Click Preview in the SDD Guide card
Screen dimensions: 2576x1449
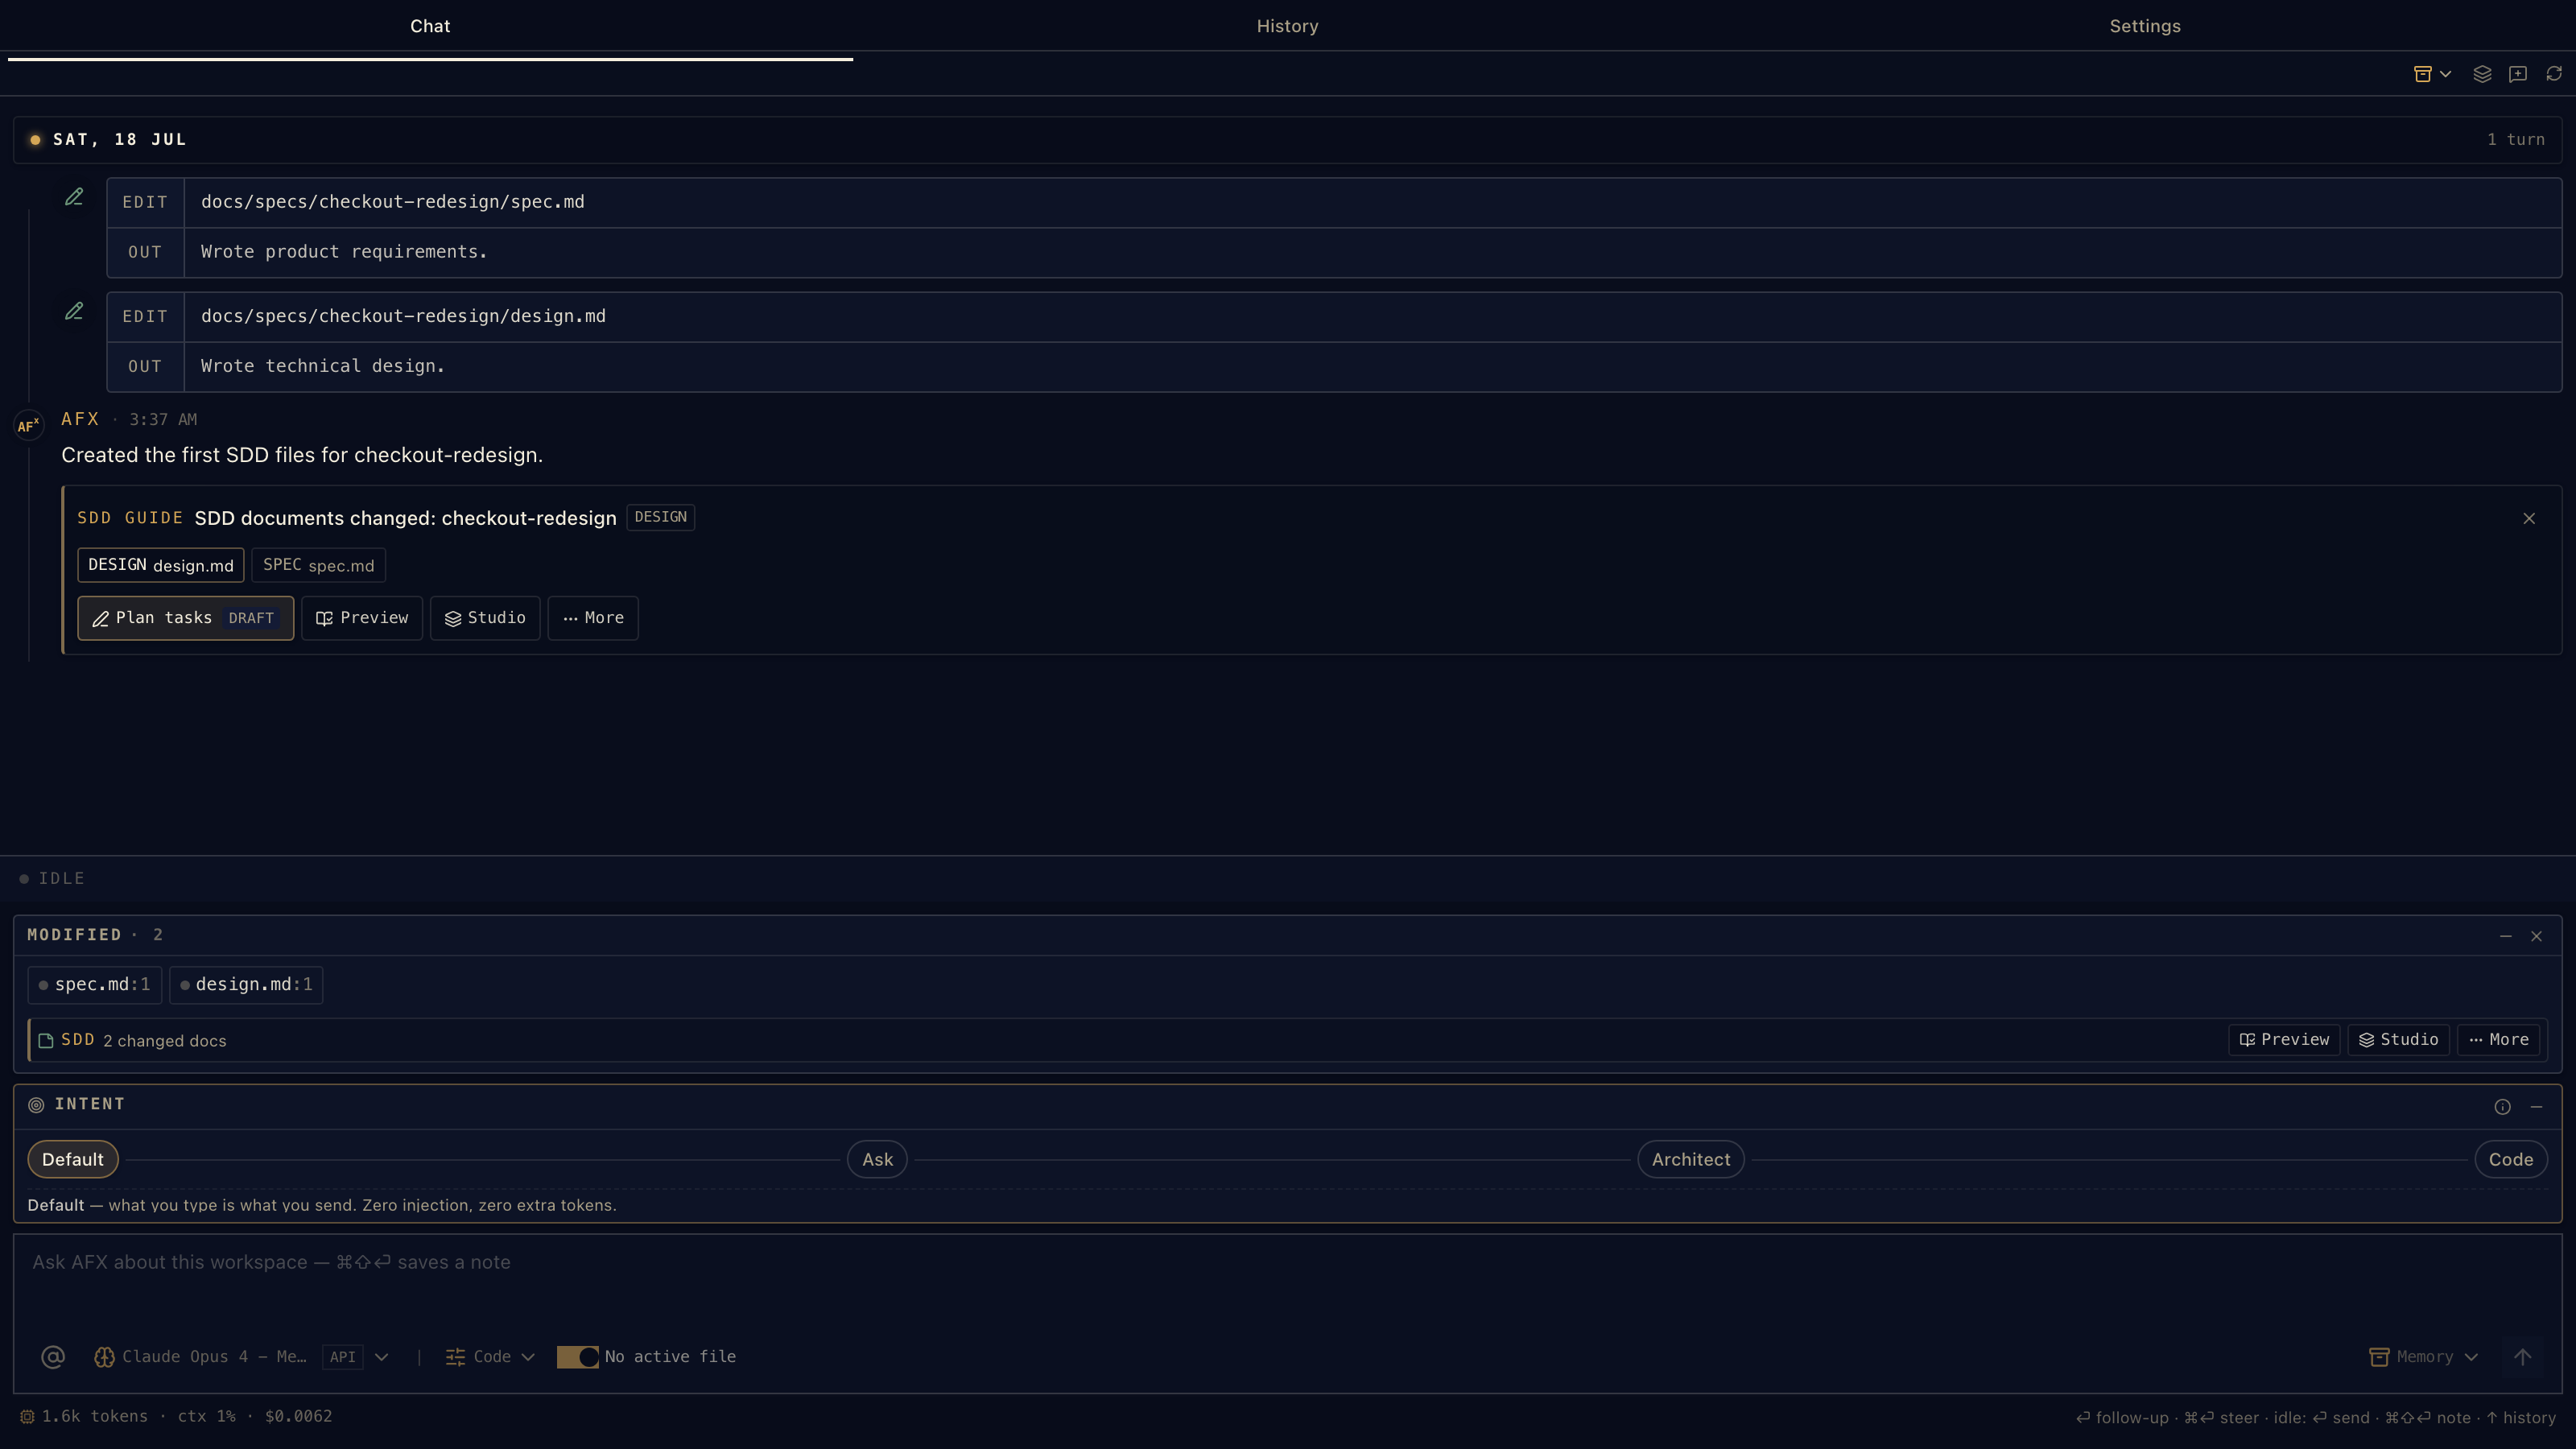coord(362,618)
